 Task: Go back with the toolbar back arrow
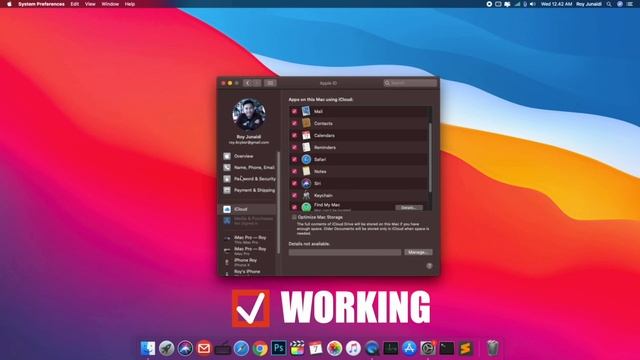point(247,83)
